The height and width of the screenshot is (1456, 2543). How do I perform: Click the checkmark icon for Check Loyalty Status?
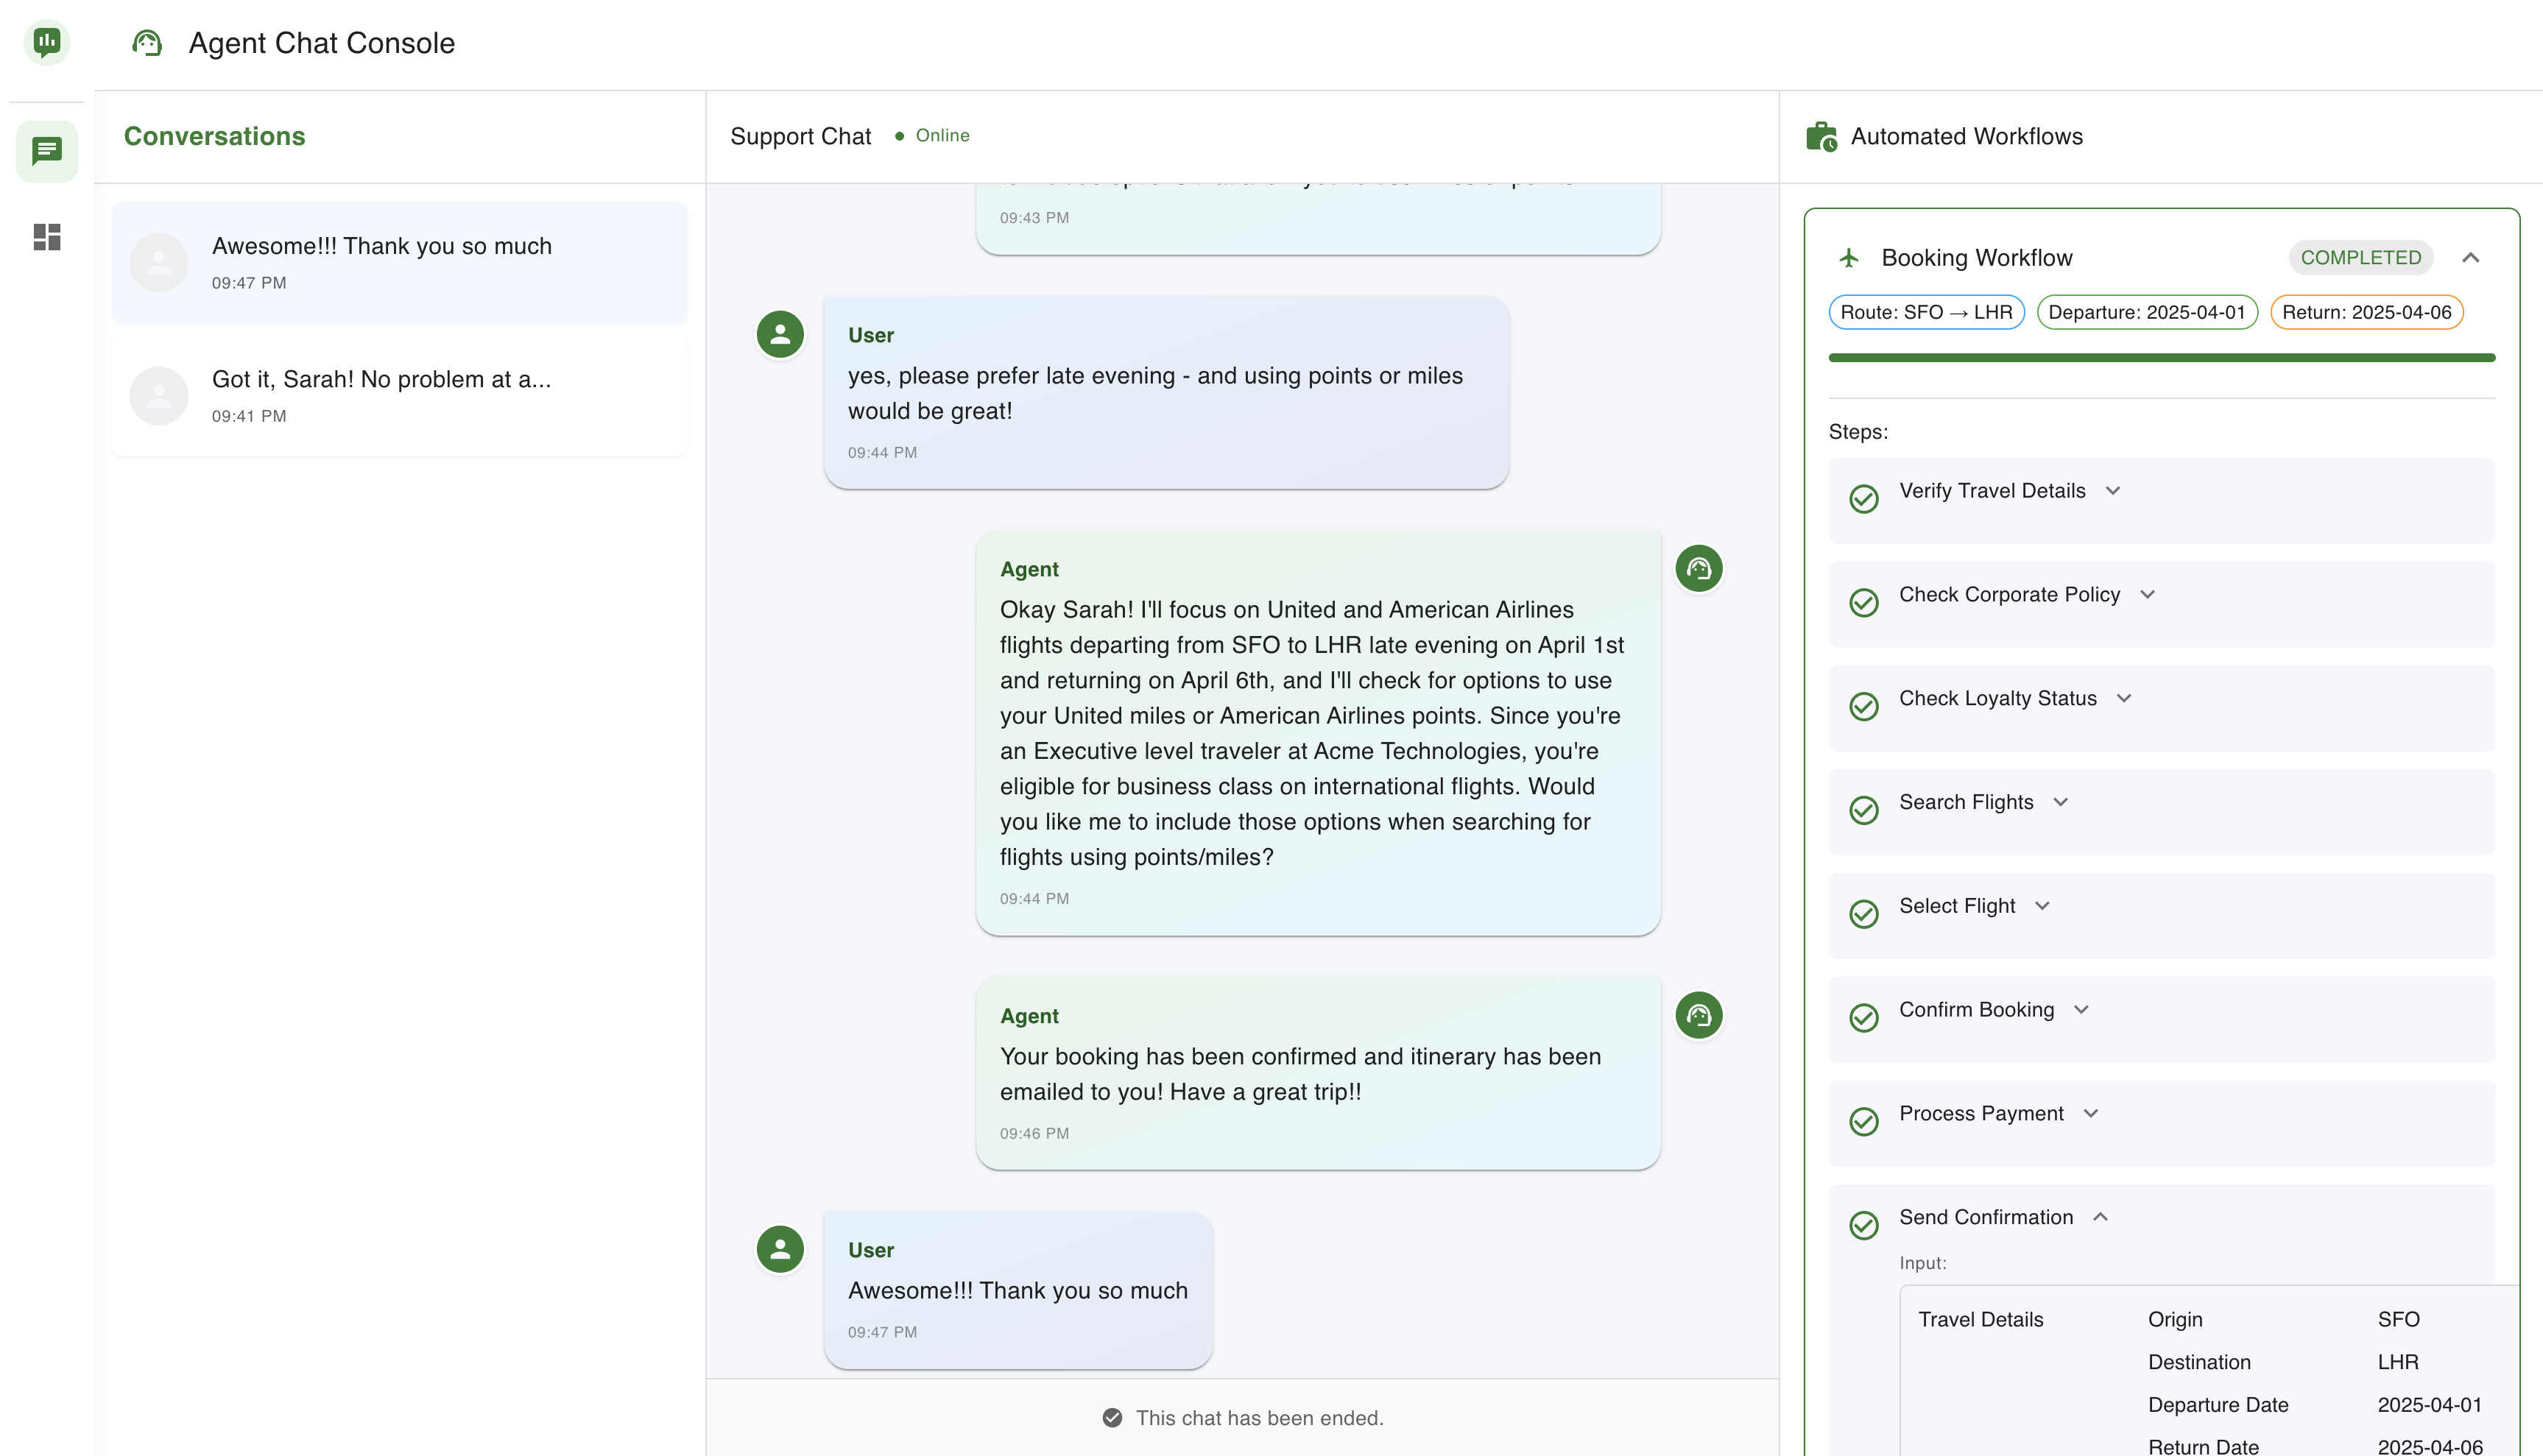coord(1864,706)
